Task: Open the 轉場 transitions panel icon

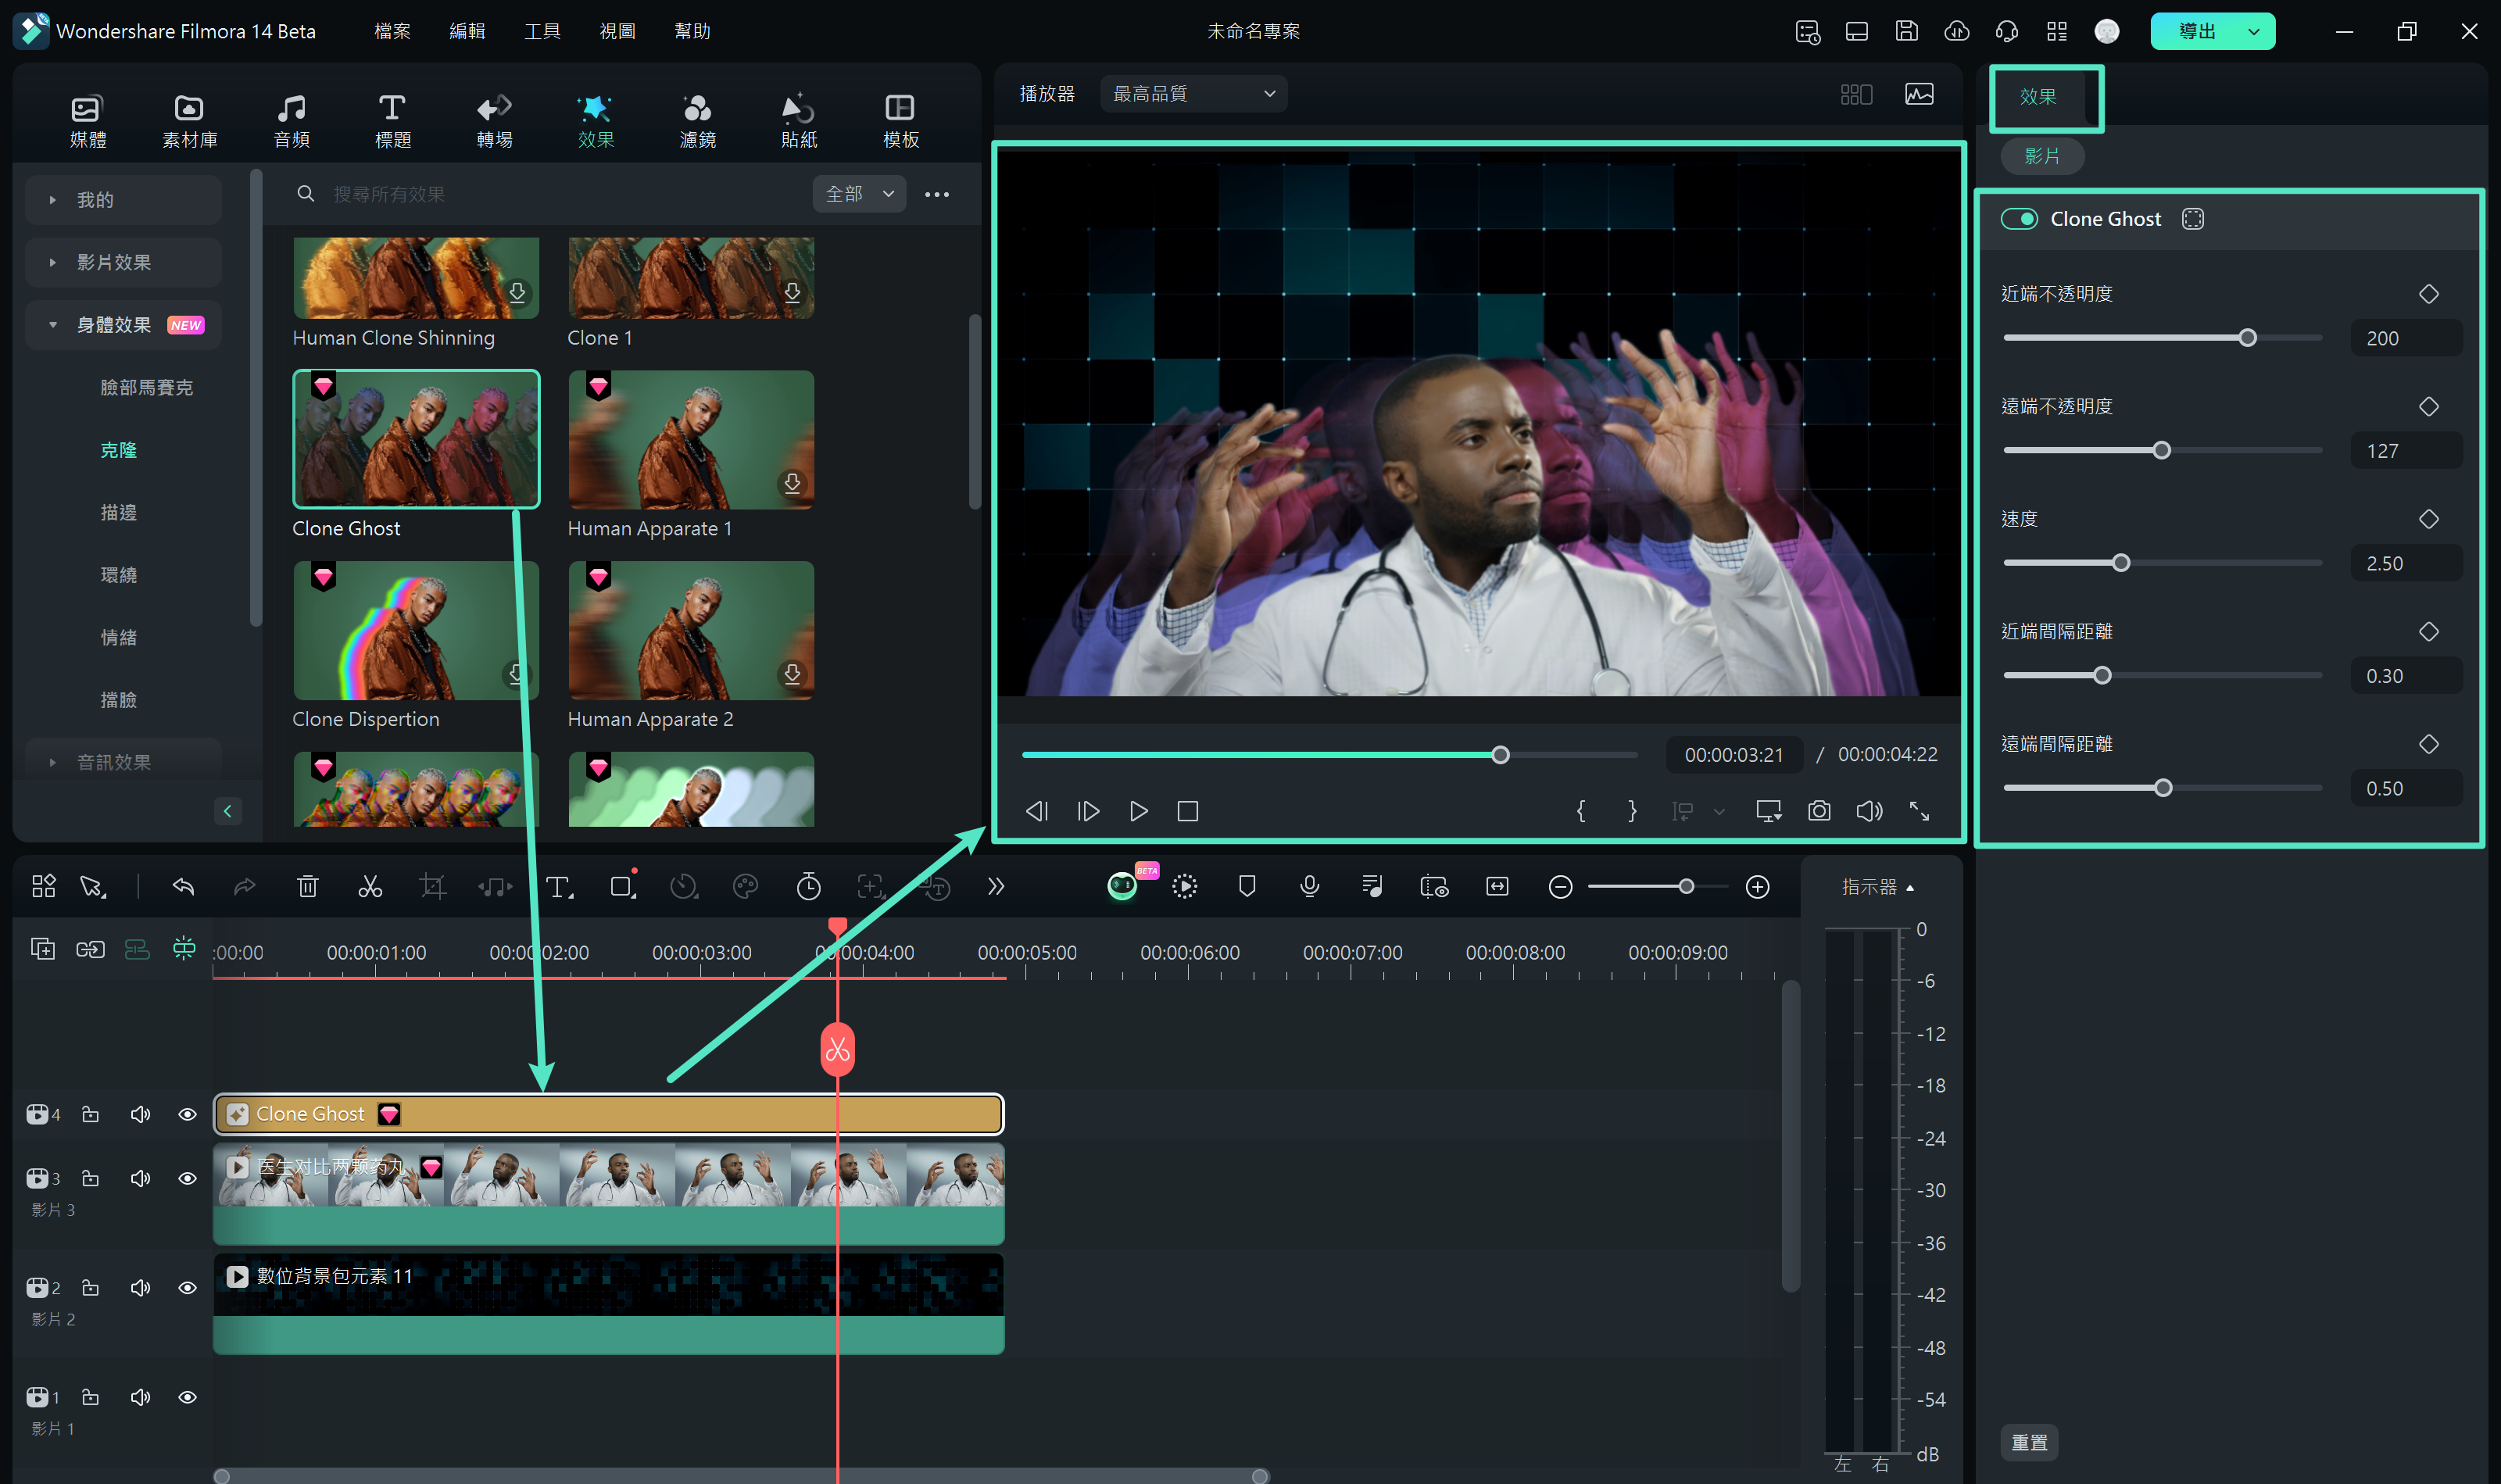Action: [494, 121]
